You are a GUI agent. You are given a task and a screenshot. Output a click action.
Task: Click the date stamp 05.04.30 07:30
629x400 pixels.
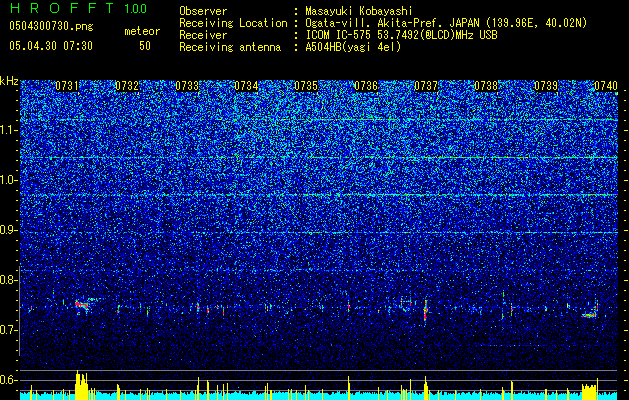pos(51,46)
